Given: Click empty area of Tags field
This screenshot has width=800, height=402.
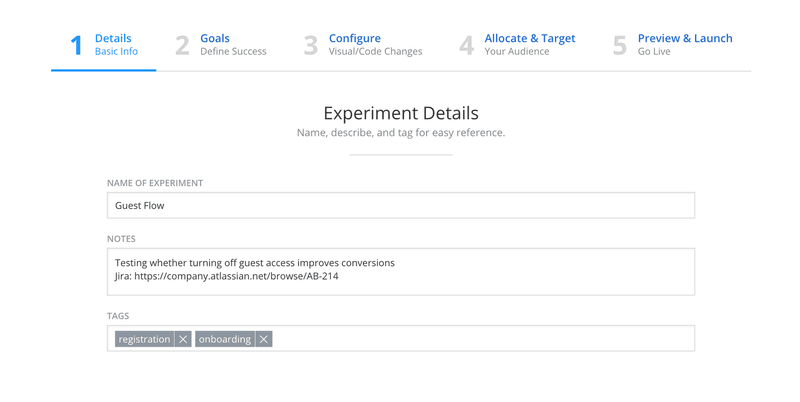Looking at the screenshot, I should 480,339.
